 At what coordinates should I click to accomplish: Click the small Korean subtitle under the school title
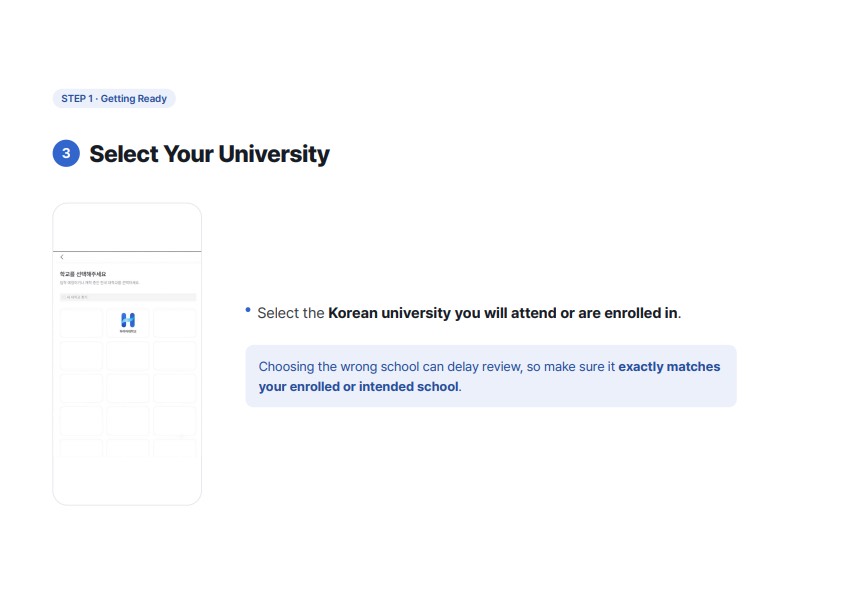coord(99,282)
